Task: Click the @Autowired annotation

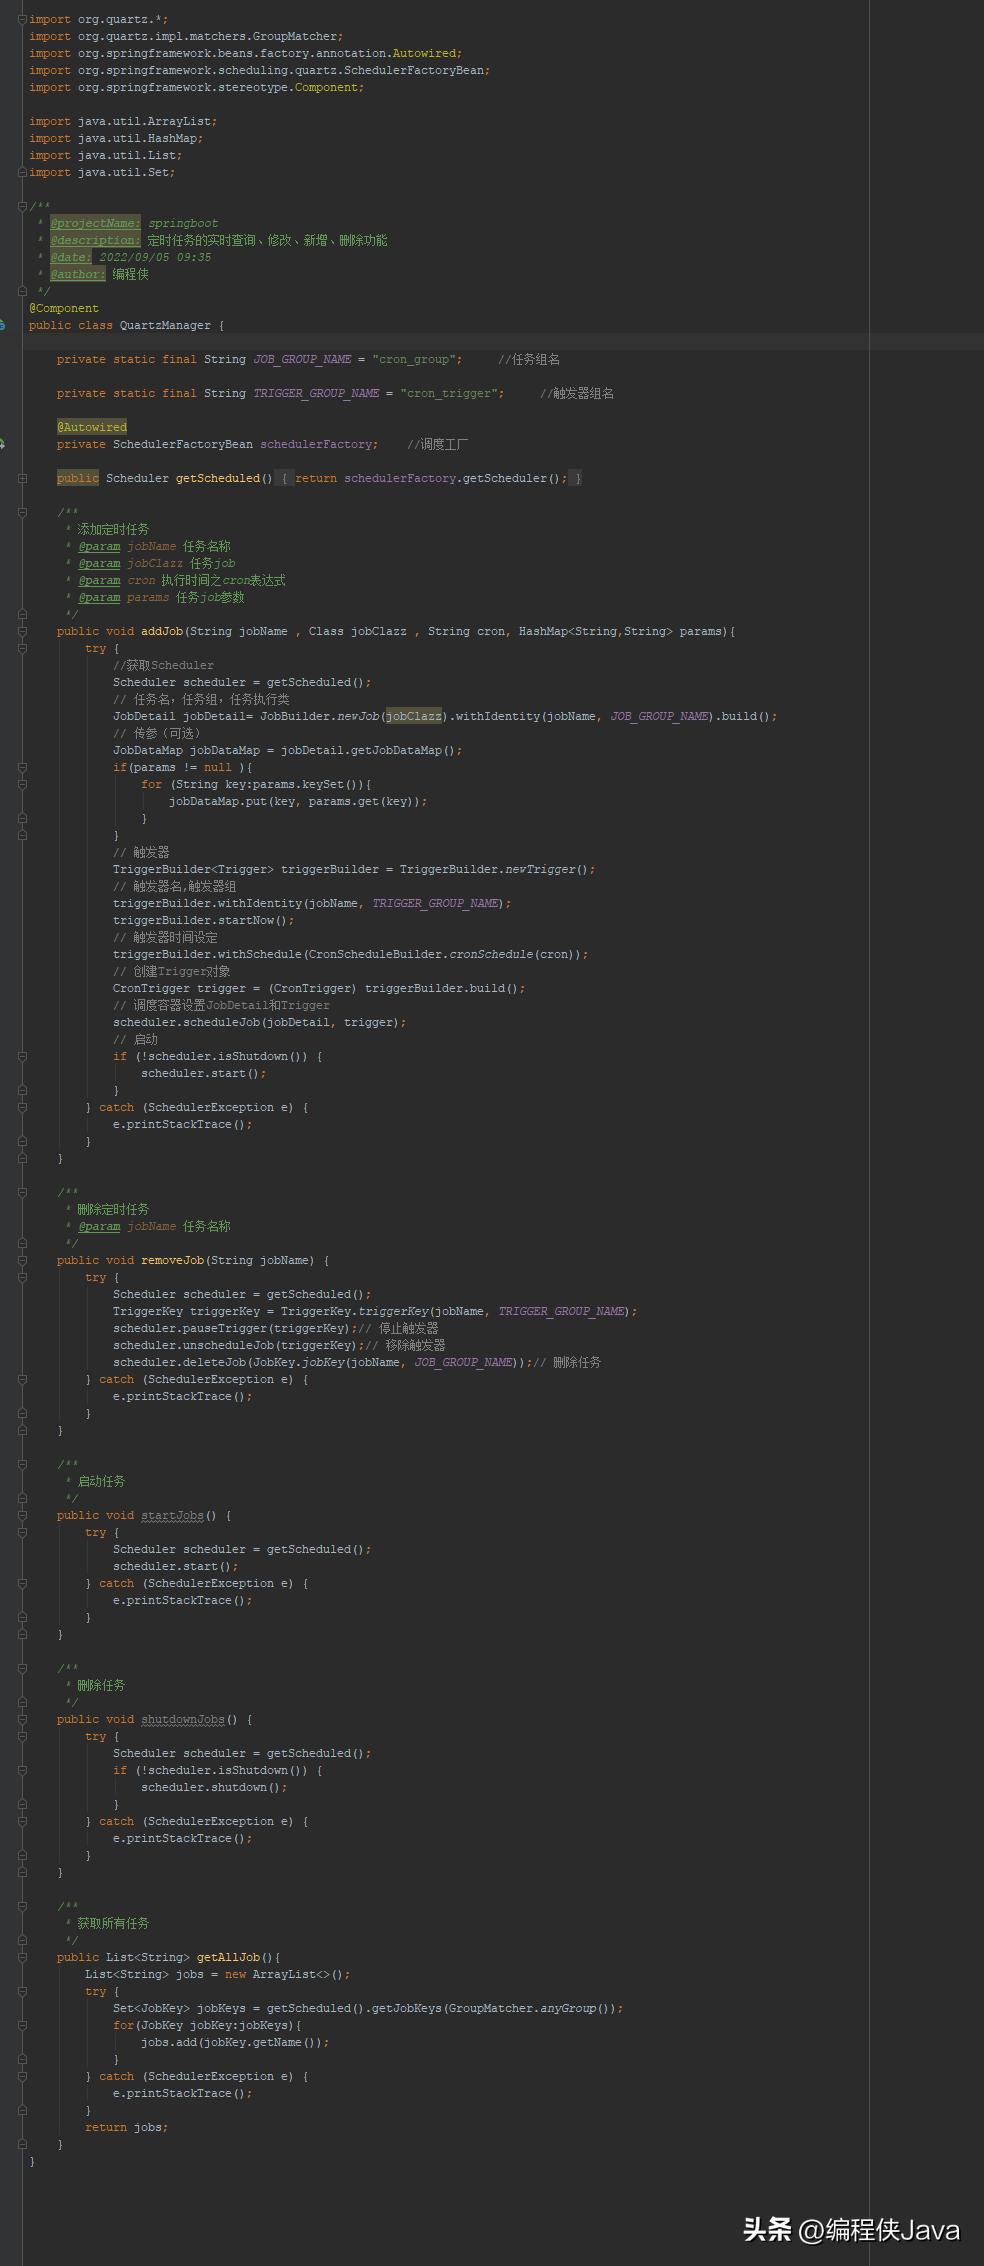Action: 92,427
